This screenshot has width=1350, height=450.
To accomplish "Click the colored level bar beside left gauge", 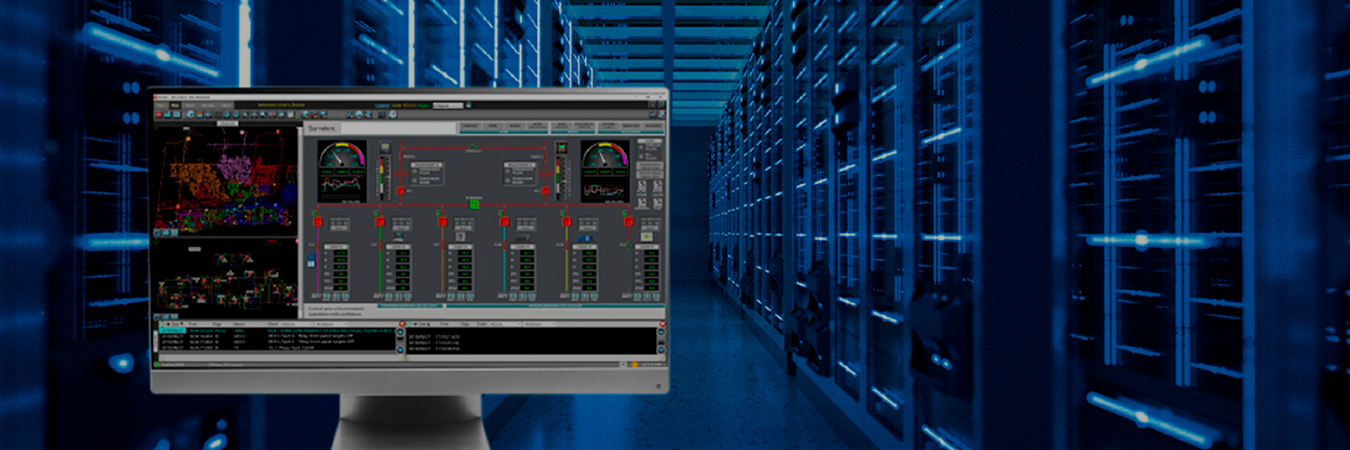I will pyautogui.click(x=379, y=177).
